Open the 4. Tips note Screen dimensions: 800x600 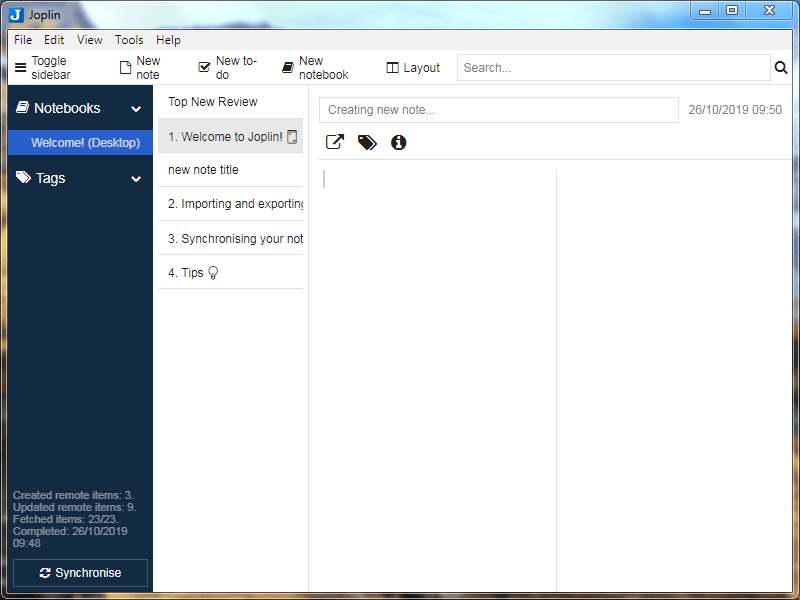230,272
